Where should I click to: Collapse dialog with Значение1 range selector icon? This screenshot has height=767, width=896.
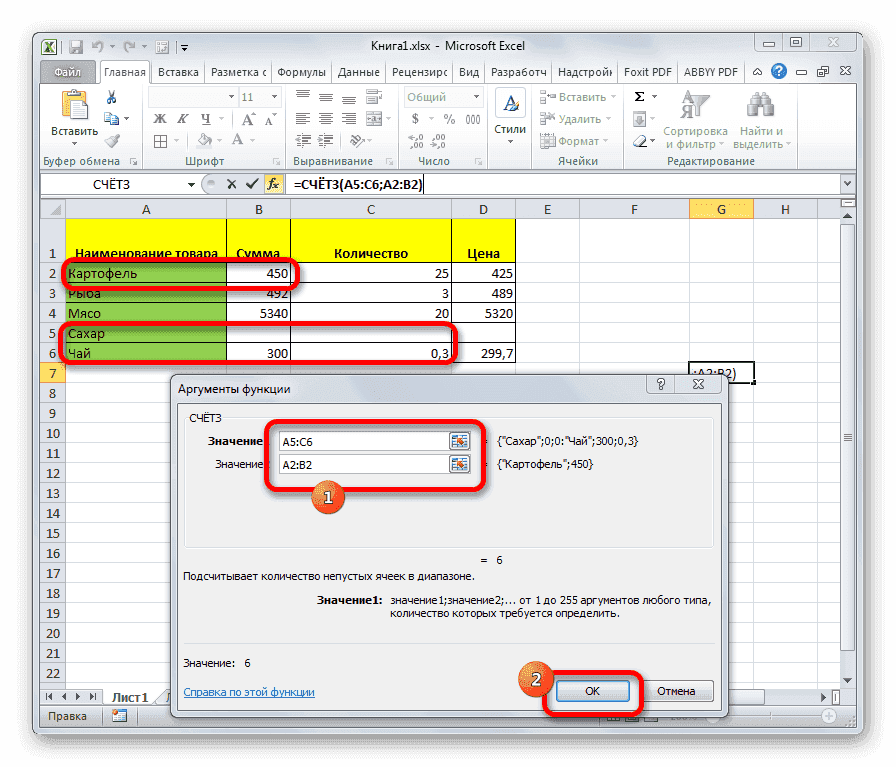[461, 440]
